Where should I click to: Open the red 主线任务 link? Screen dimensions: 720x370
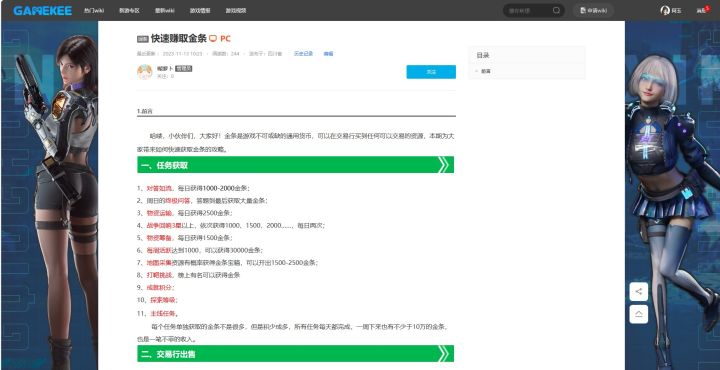pos(163,314)
